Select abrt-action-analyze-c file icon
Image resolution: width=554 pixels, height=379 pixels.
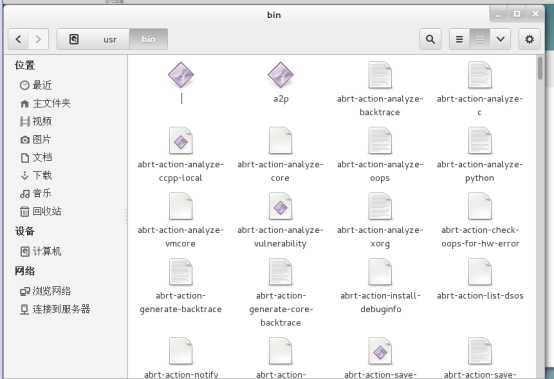[x=480, y=75]
